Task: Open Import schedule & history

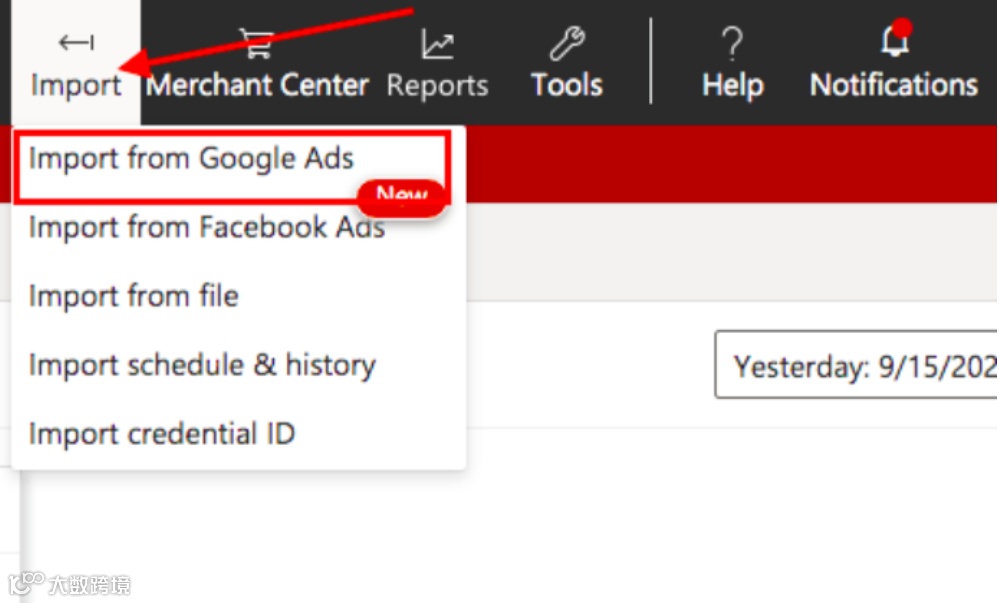Action: point(203,365)
